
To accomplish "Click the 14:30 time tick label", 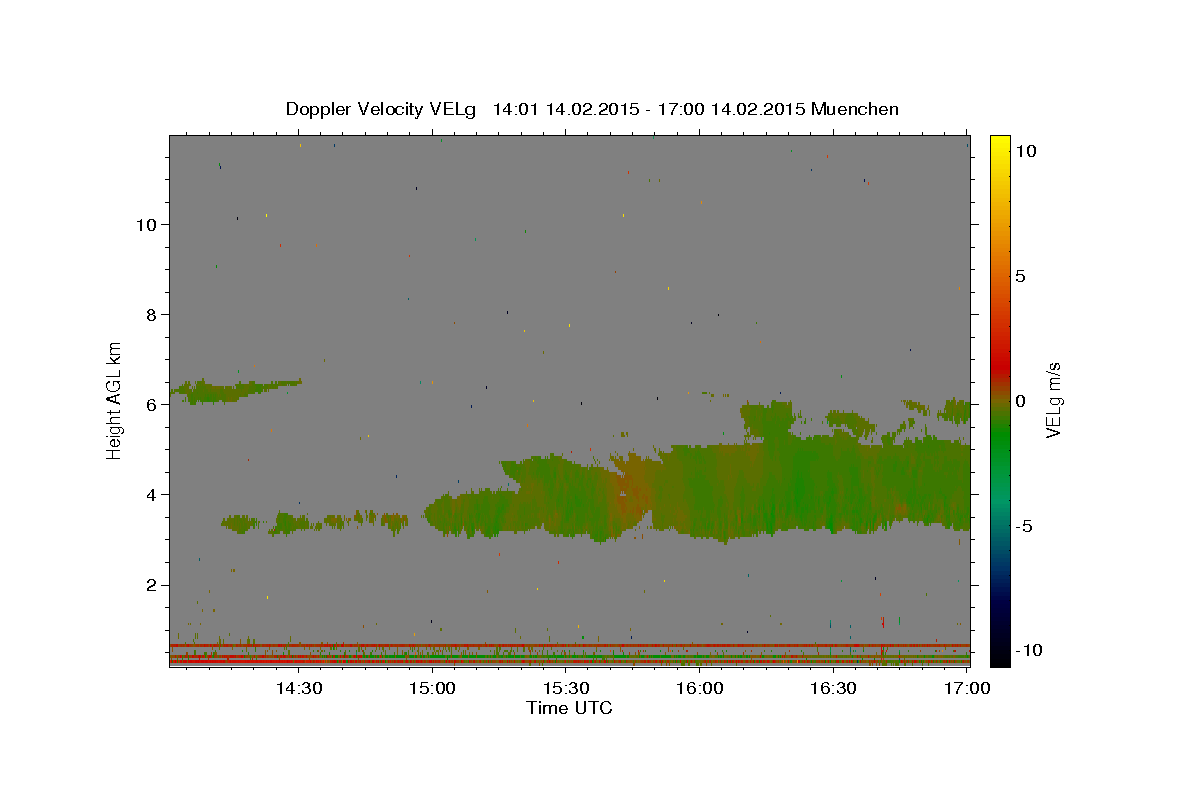I will click(297, 688).
